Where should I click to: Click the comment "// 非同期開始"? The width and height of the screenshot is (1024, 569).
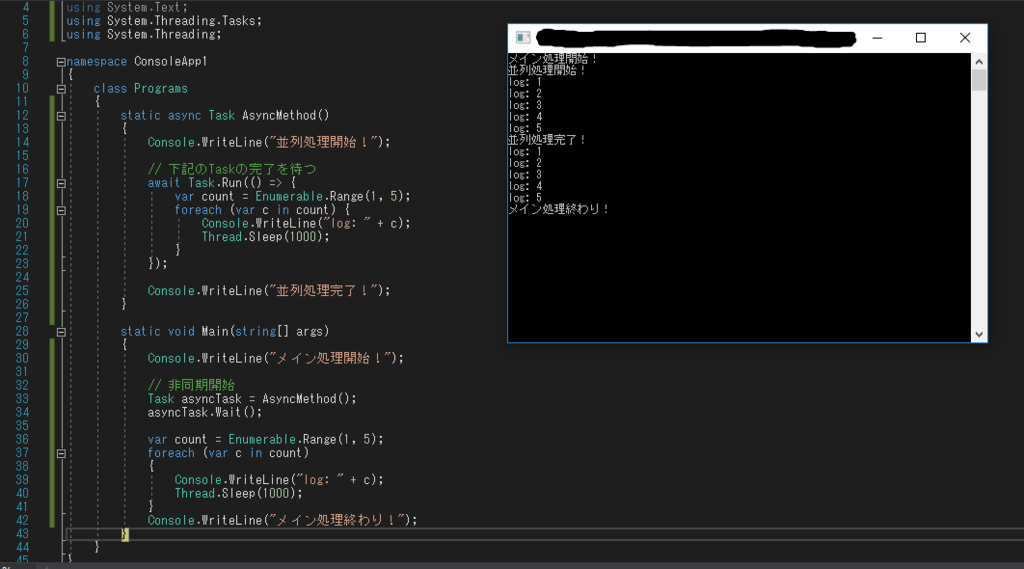tap(191, 385)
